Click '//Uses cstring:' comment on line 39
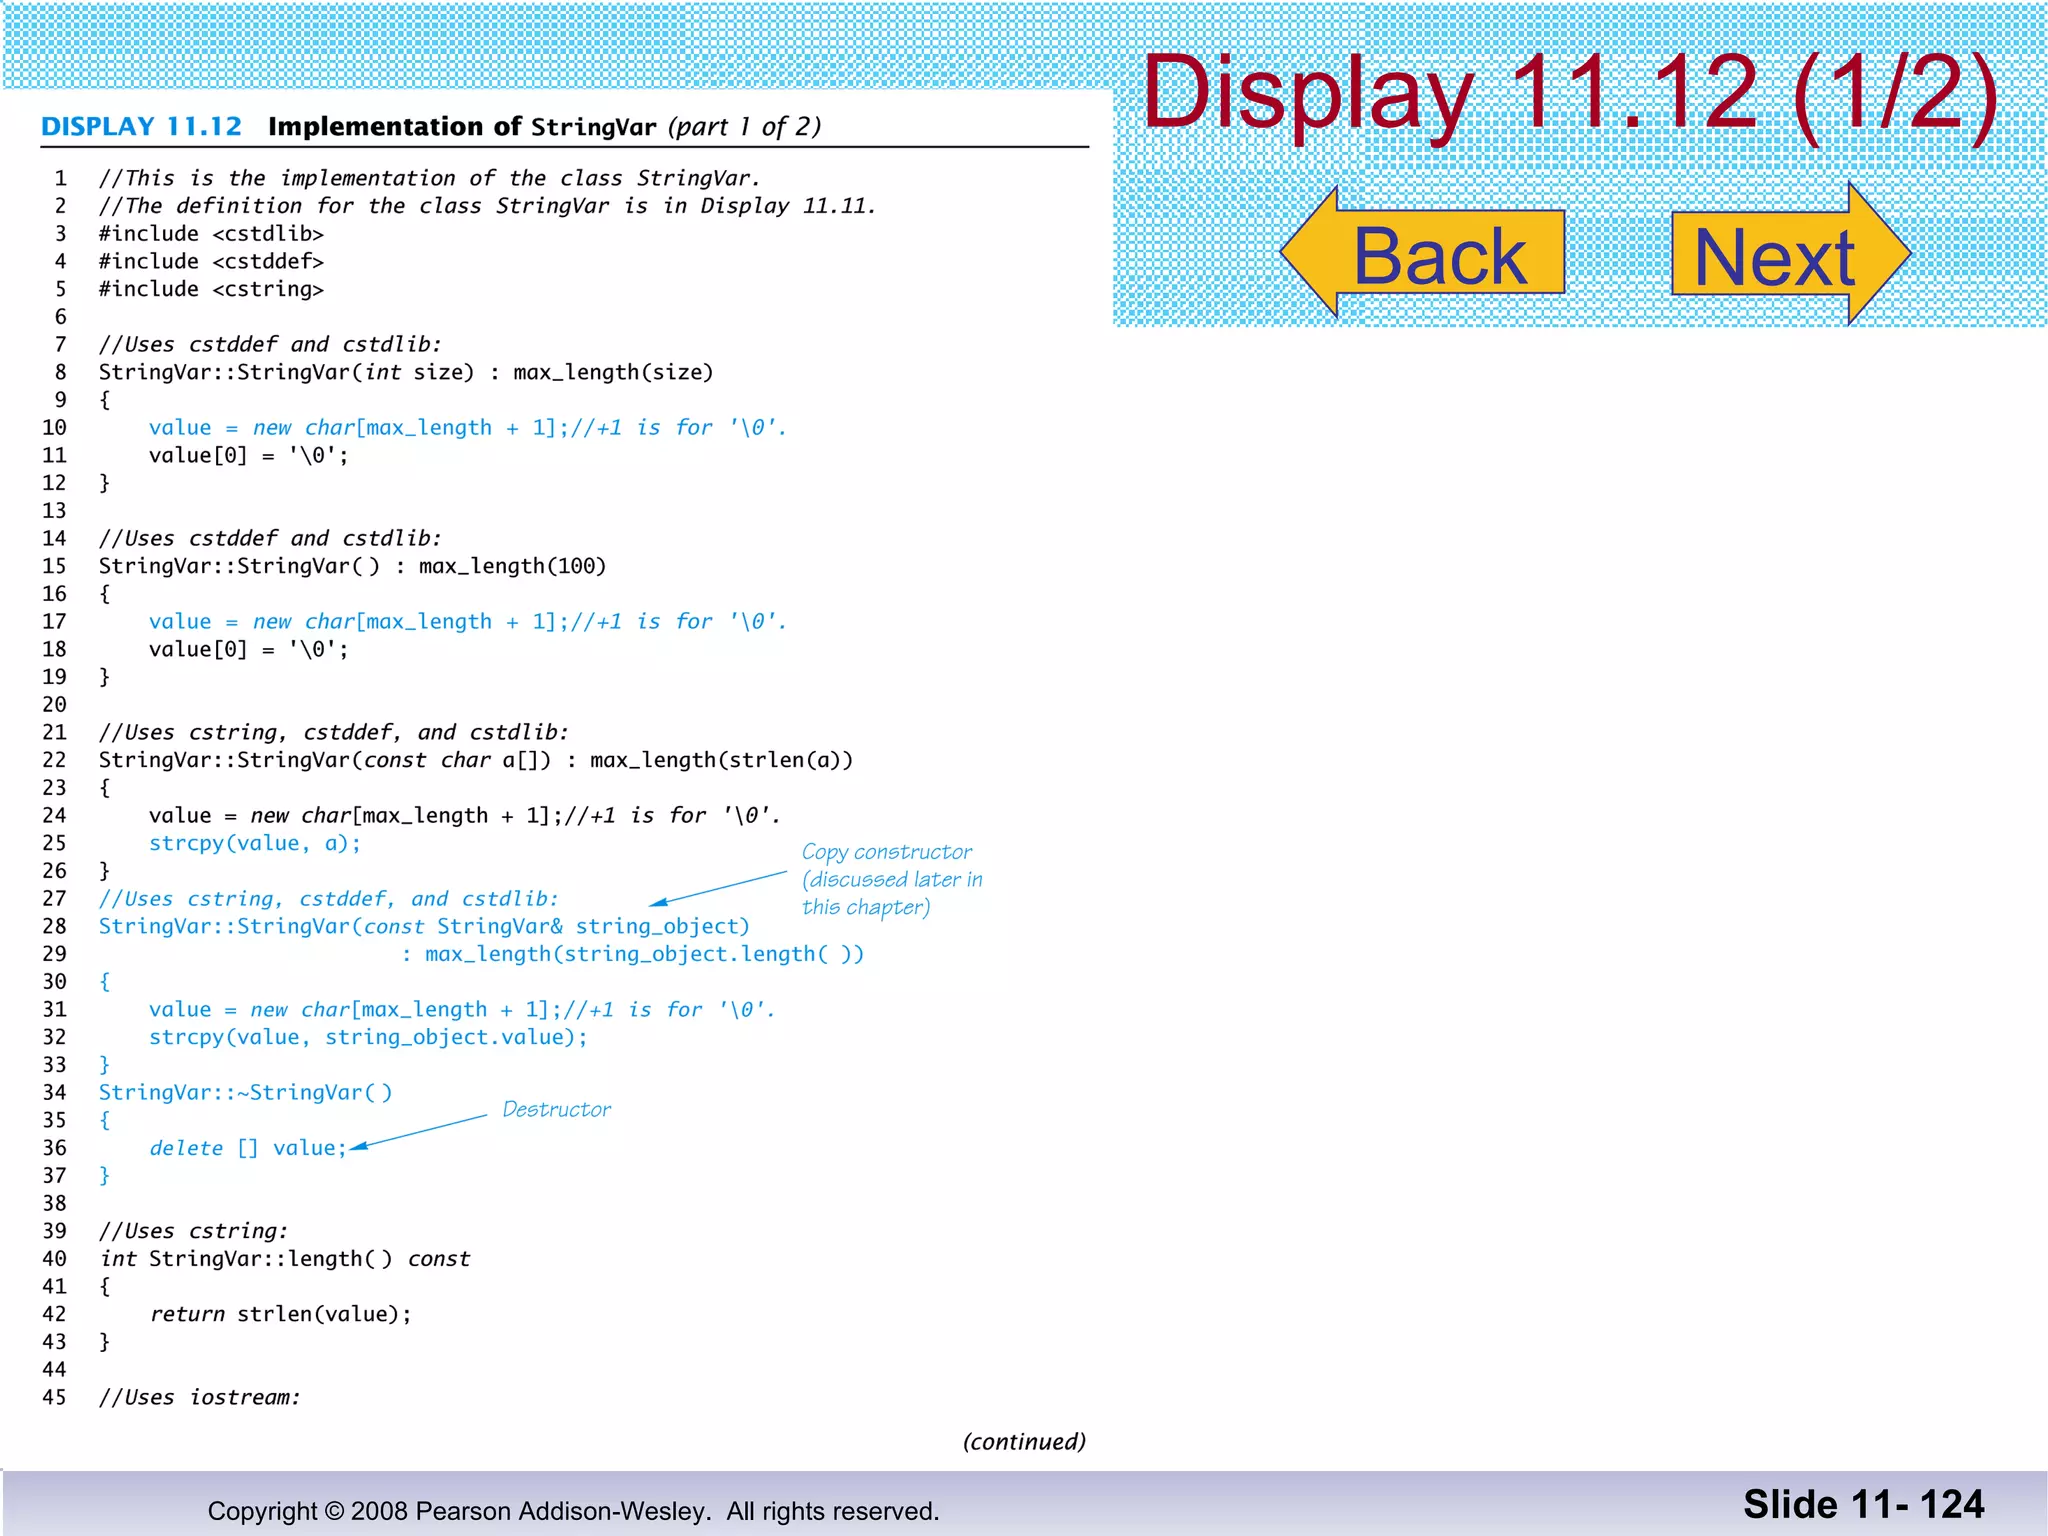 click(193, 1232)
